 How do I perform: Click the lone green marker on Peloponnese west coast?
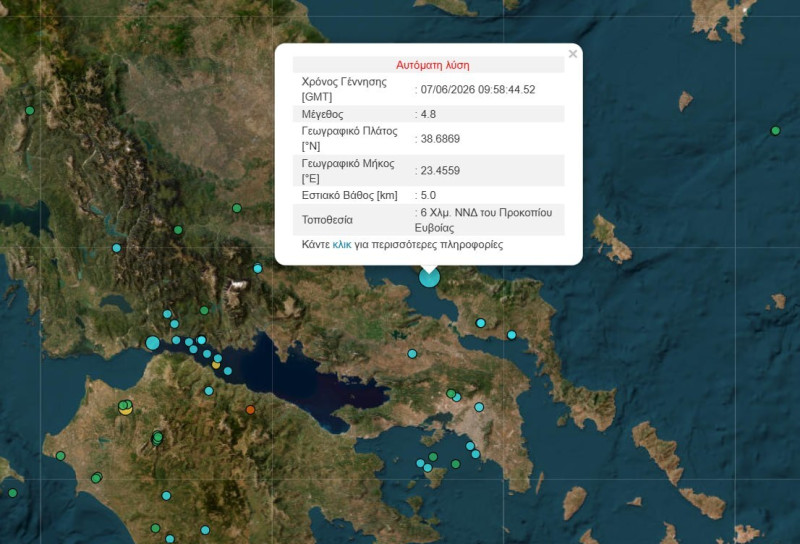(61, 456)
